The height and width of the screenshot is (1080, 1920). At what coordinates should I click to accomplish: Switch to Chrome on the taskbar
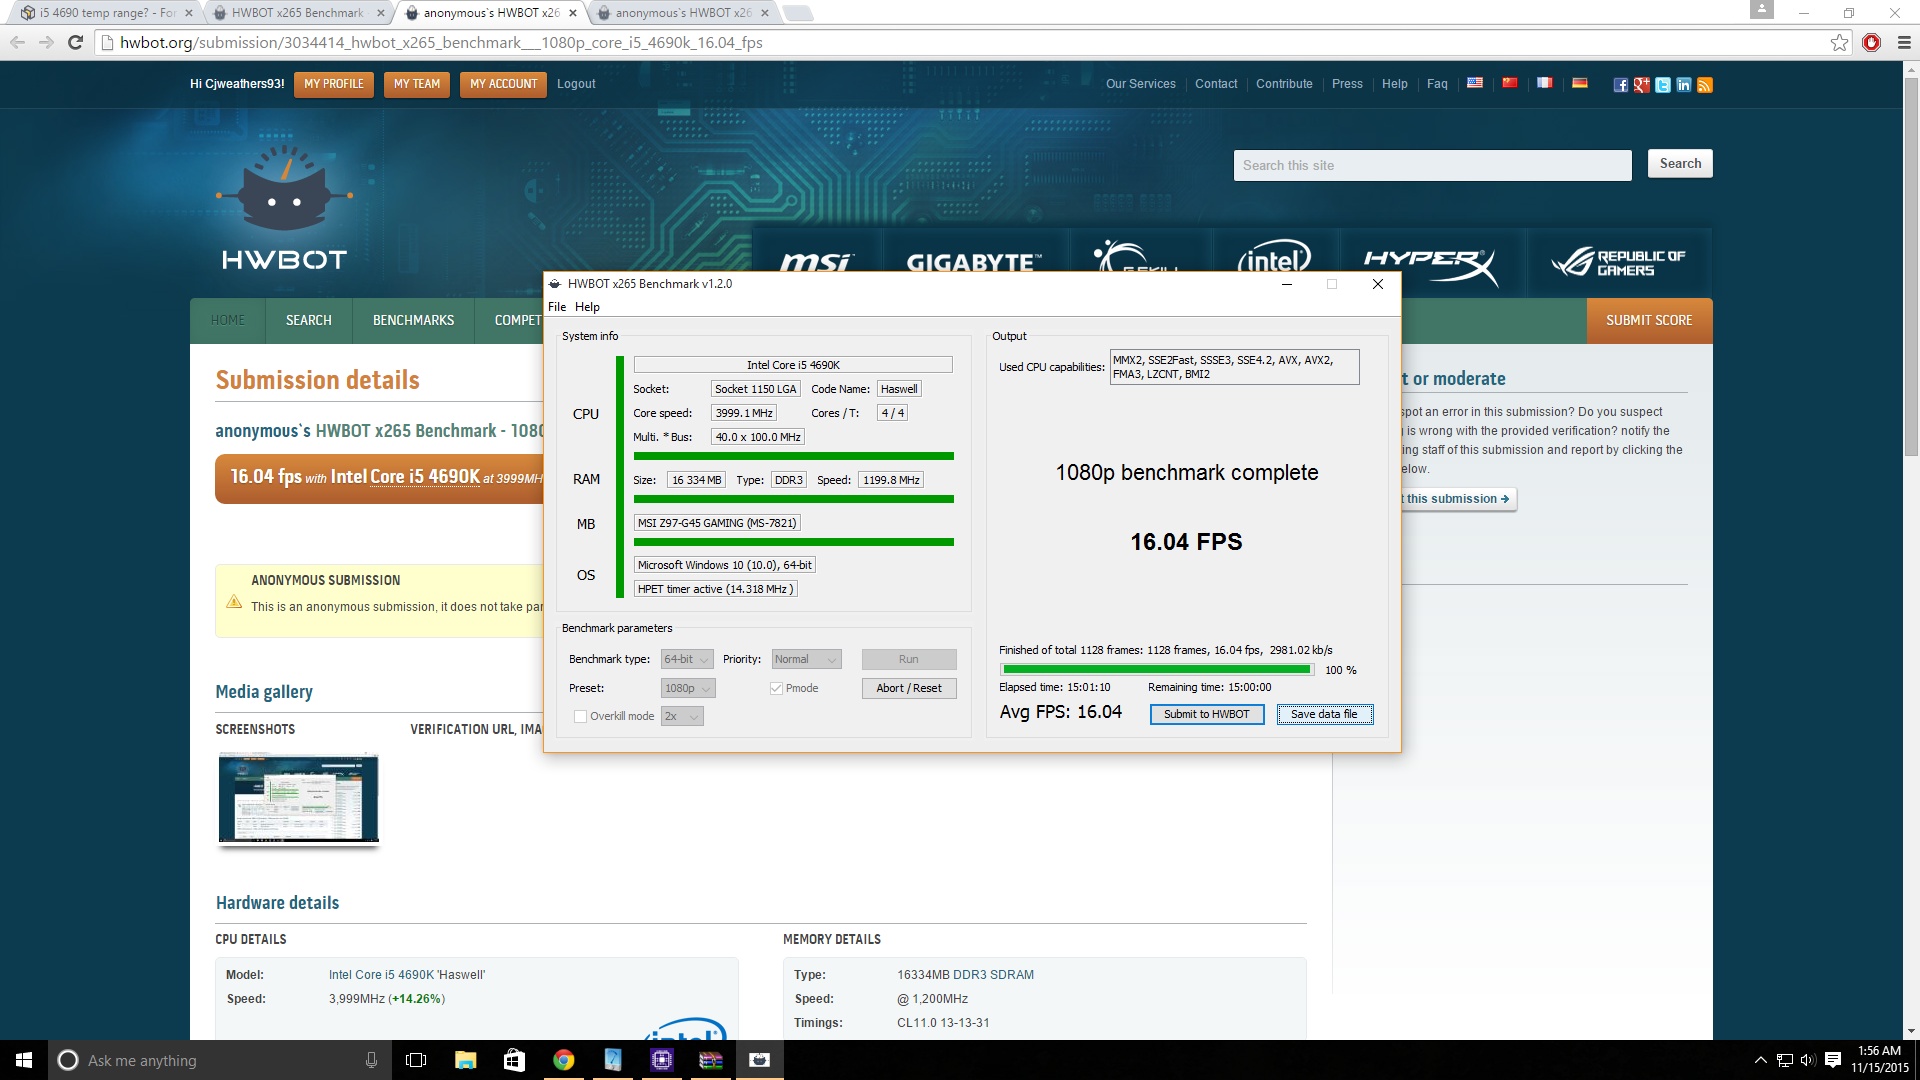pyautogui.click(x=563, y=1060)
